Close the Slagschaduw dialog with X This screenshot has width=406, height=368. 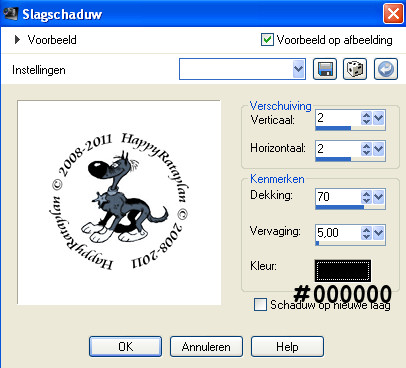tap(393, 14)
